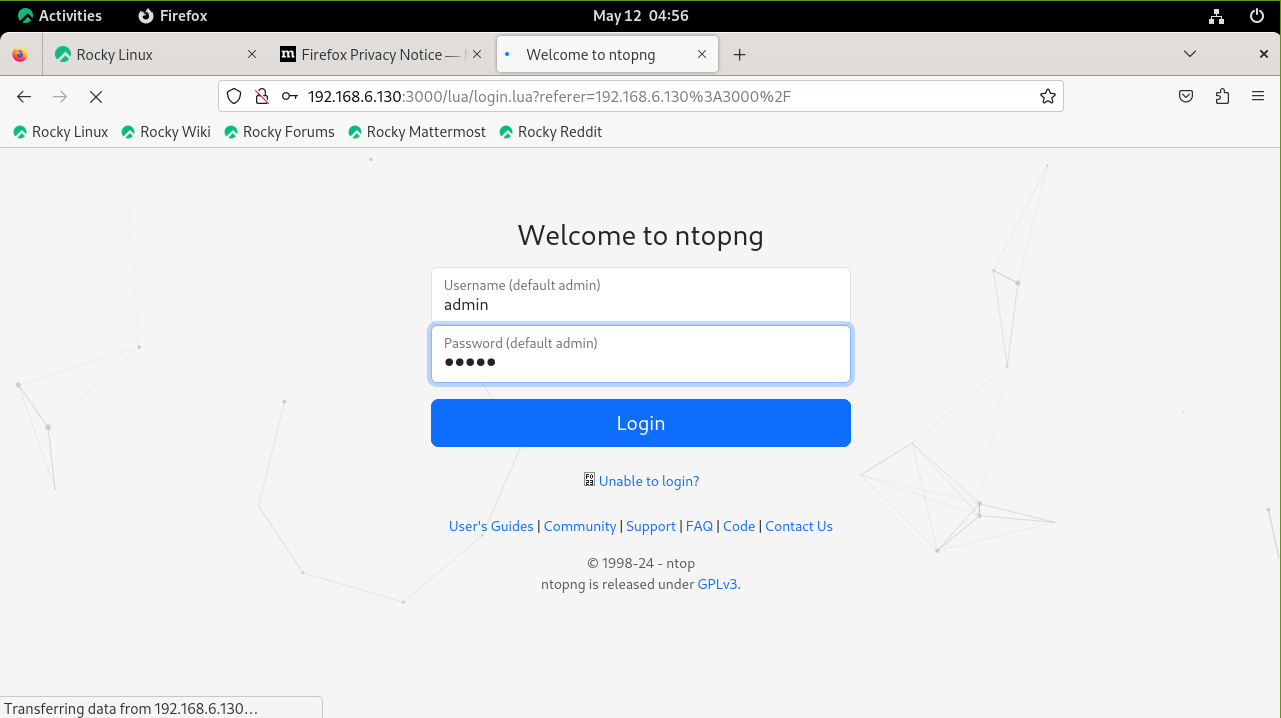Open the User's Guides link
This screenshot has width=1281, height=718.
click(x=491, y=526)
